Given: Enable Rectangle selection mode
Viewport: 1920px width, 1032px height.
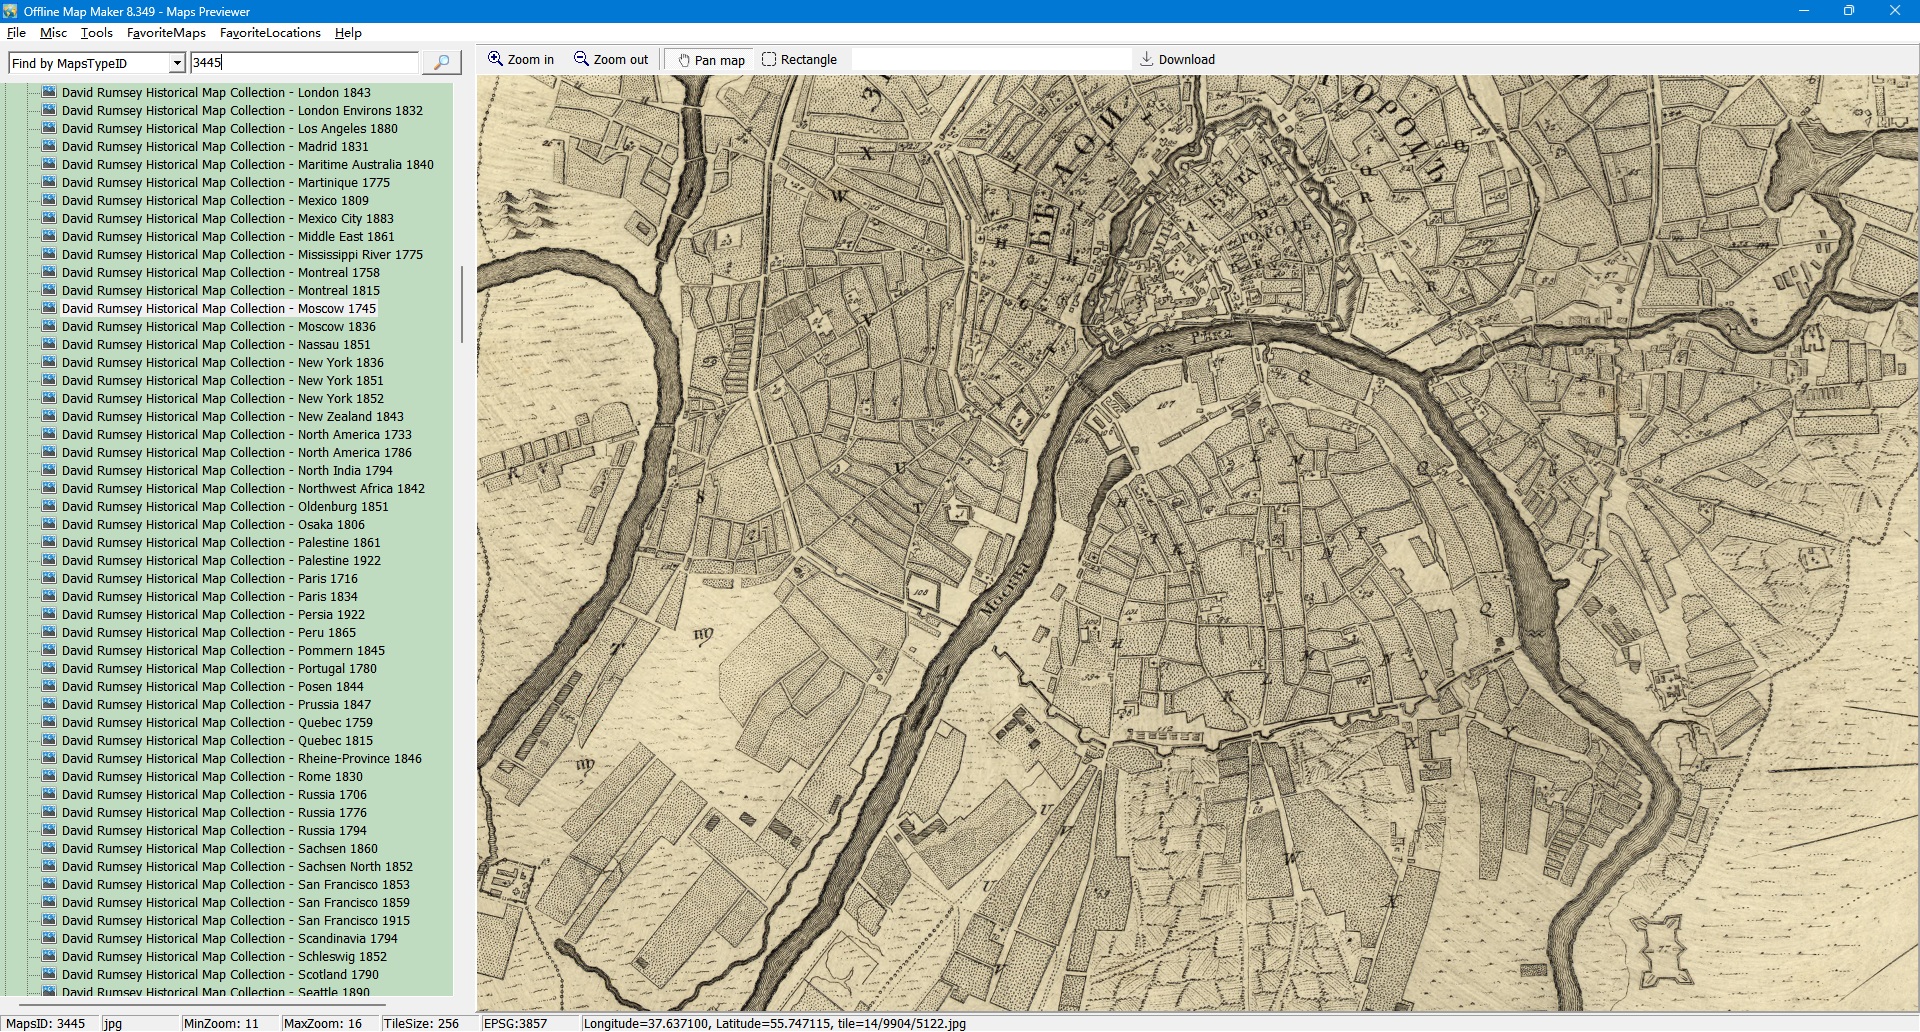Looking at the screenshot, I should point(799,60).
